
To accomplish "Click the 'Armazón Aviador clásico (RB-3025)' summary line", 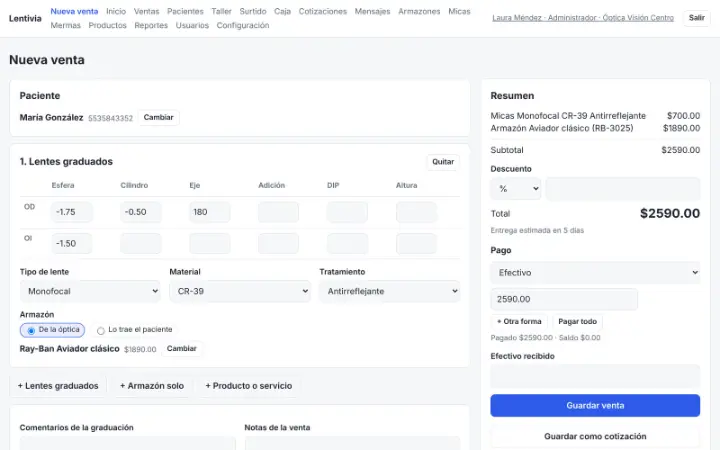I will click(595, 128).
